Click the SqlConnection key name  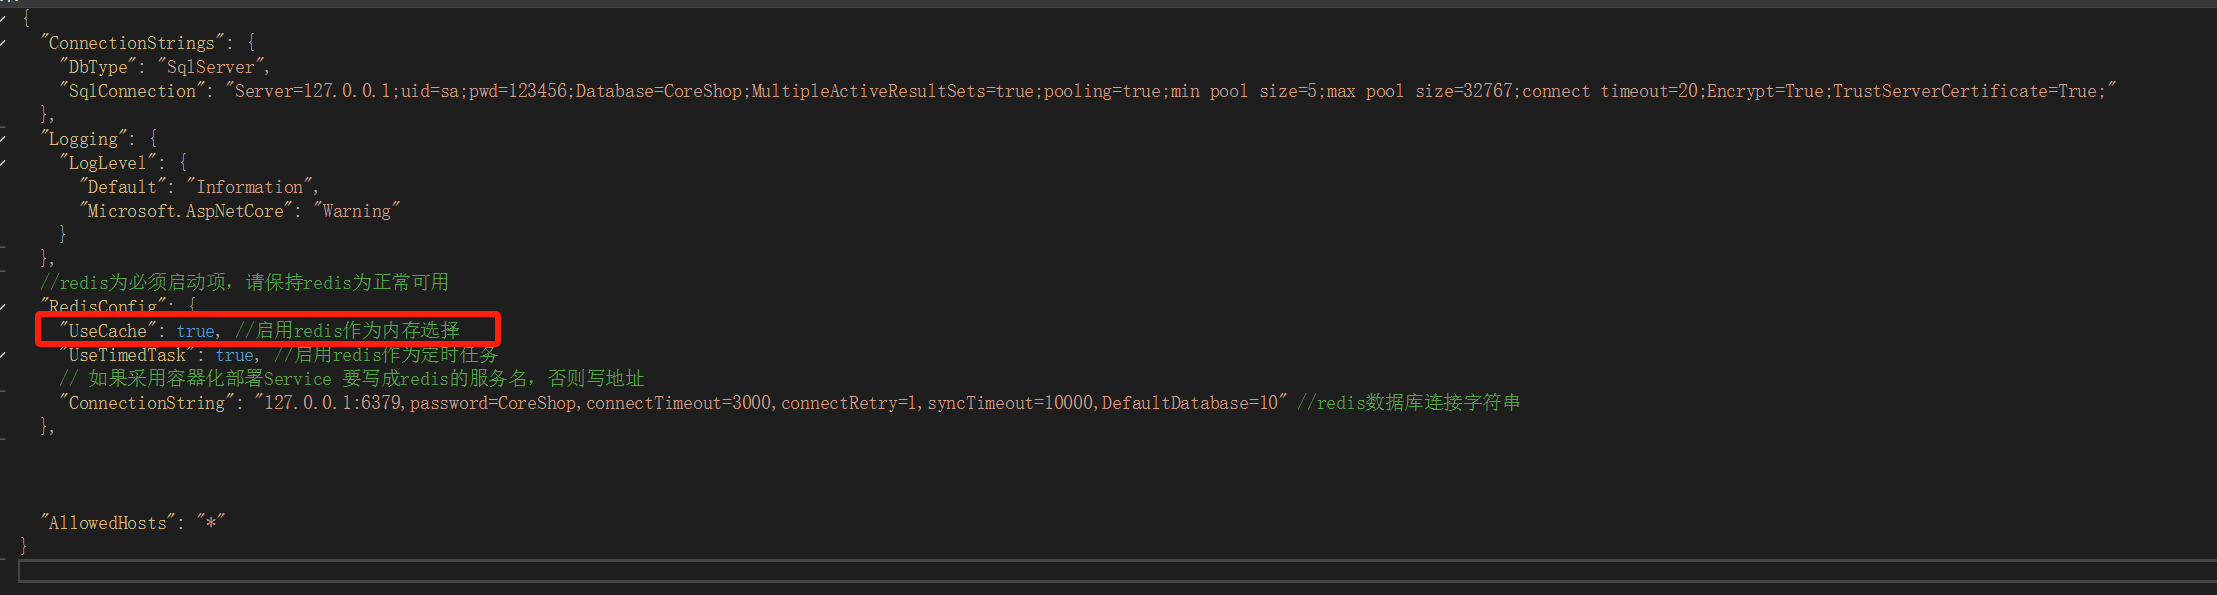click(x=132, y=91)
